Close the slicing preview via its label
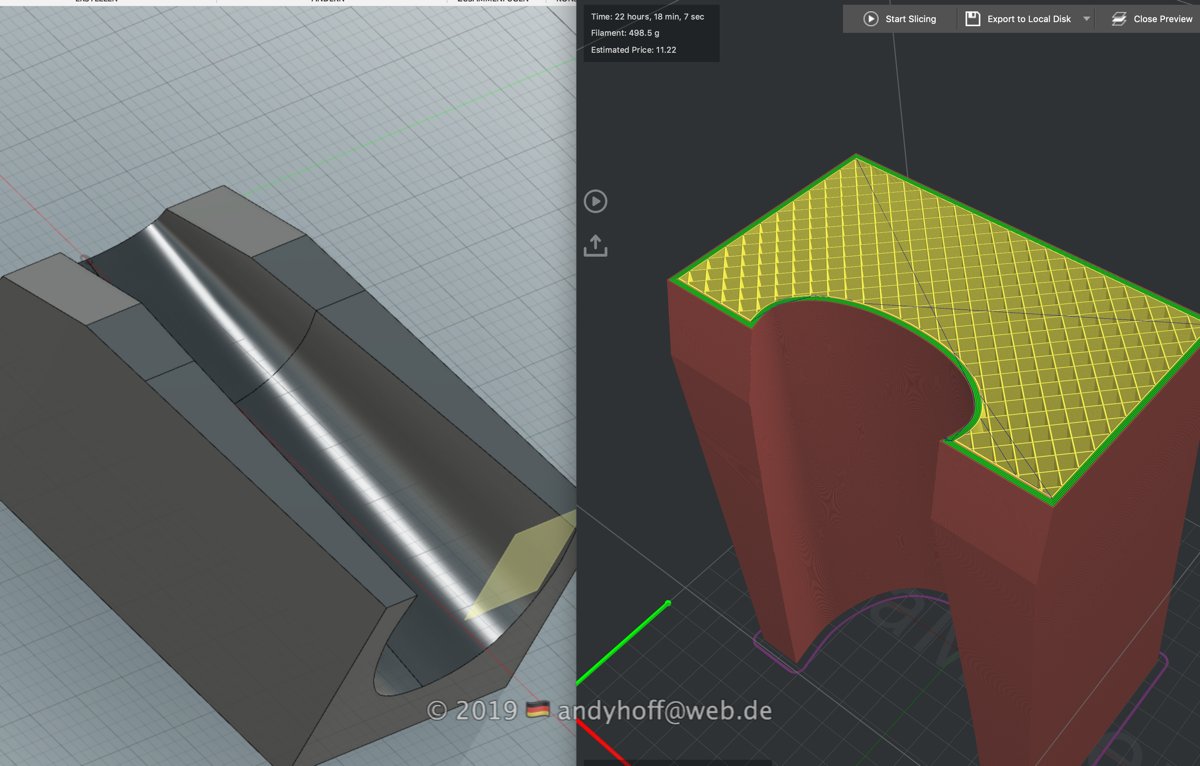The image size is (1200, 766). [x=1162, y=19]
